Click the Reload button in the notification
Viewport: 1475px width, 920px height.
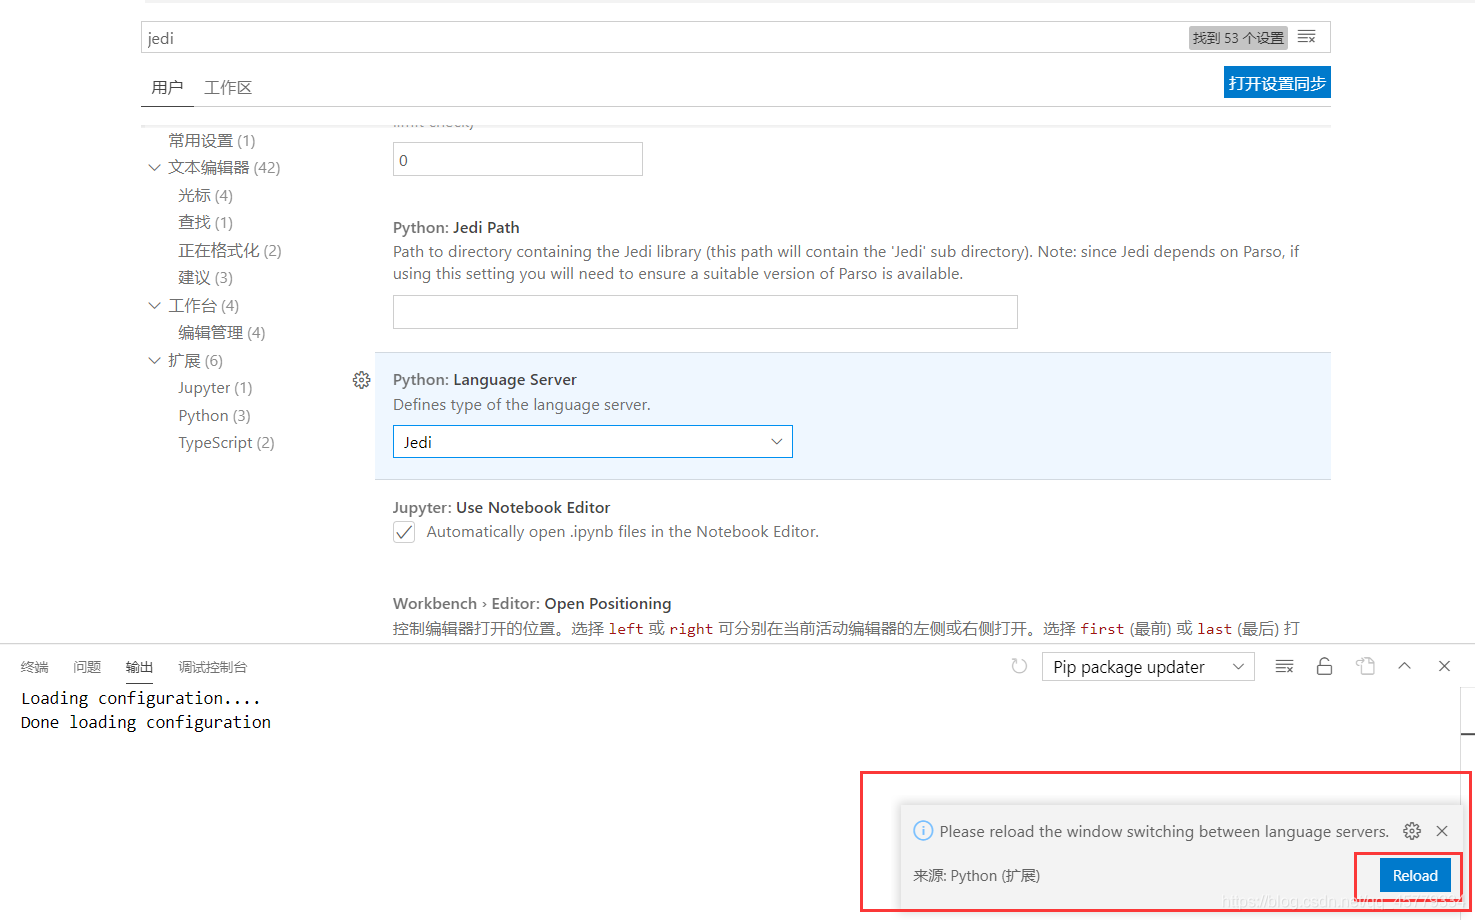1415,875
